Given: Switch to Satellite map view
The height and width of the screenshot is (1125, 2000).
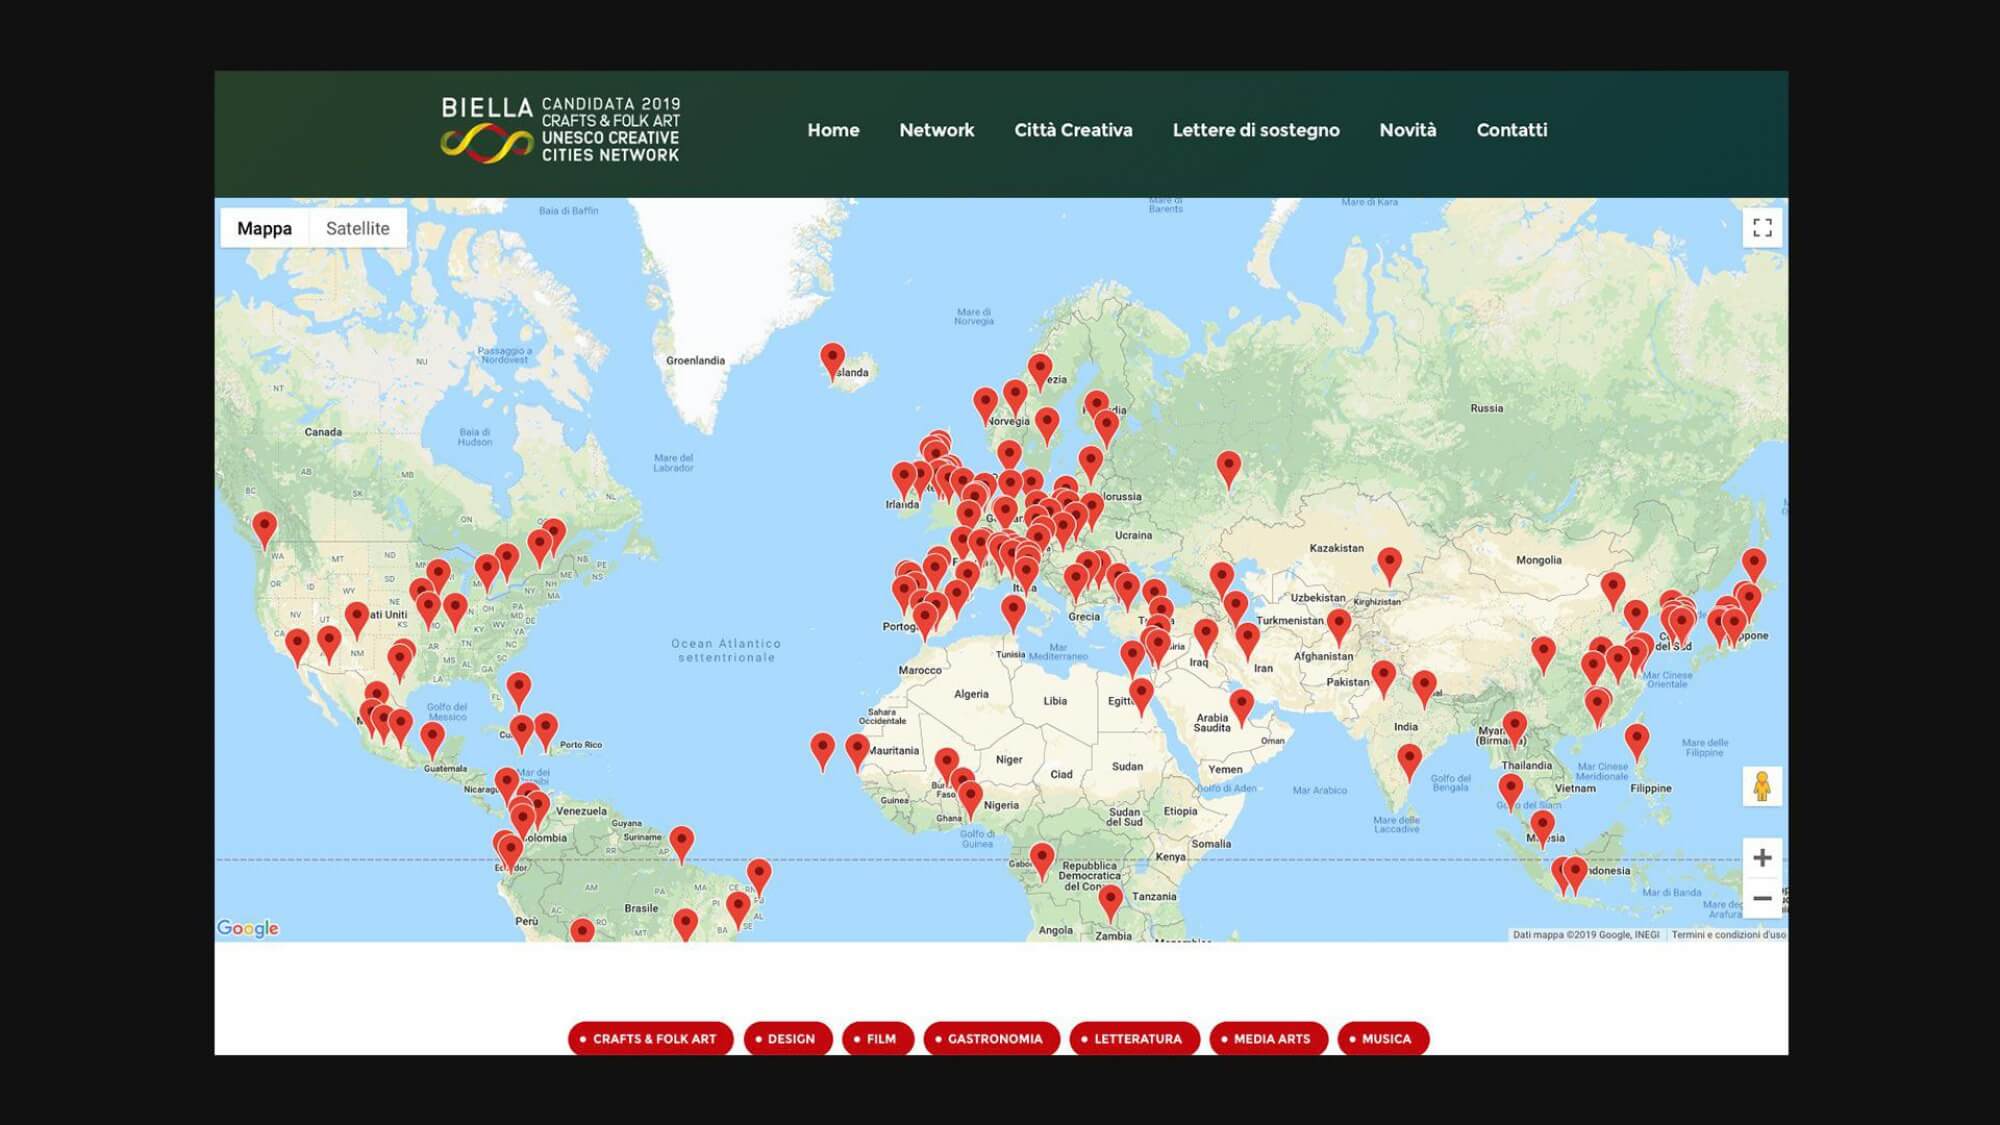Looking at the screenshot, I should (x=358, y=228).
